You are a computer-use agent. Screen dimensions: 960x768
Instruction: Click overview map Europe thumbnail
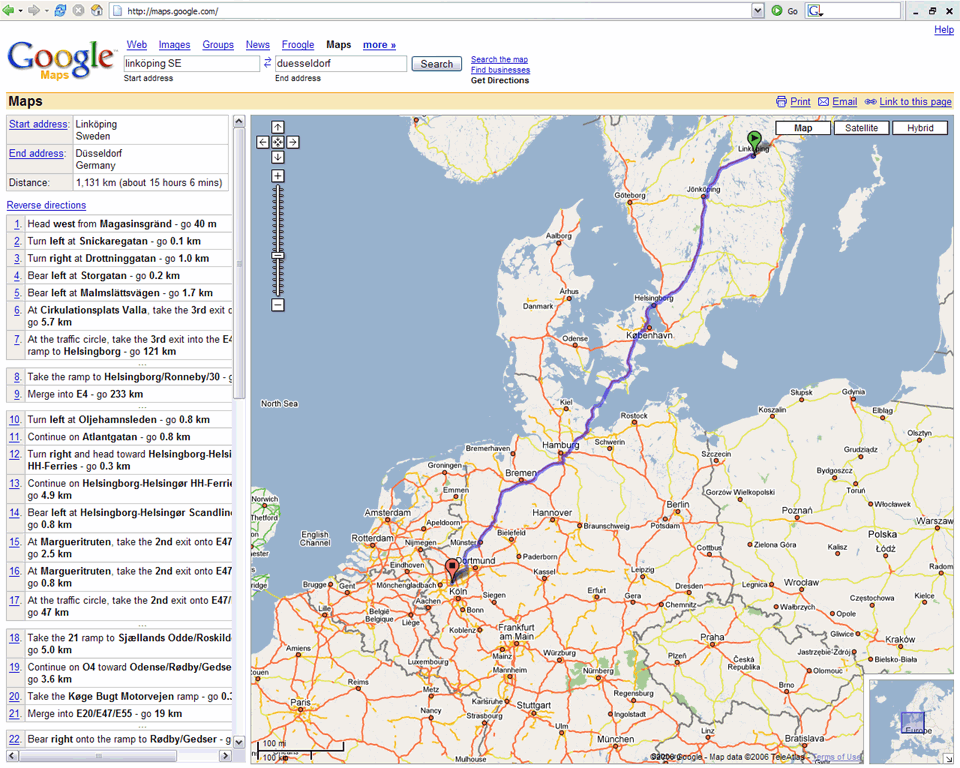tap(912, 723)
